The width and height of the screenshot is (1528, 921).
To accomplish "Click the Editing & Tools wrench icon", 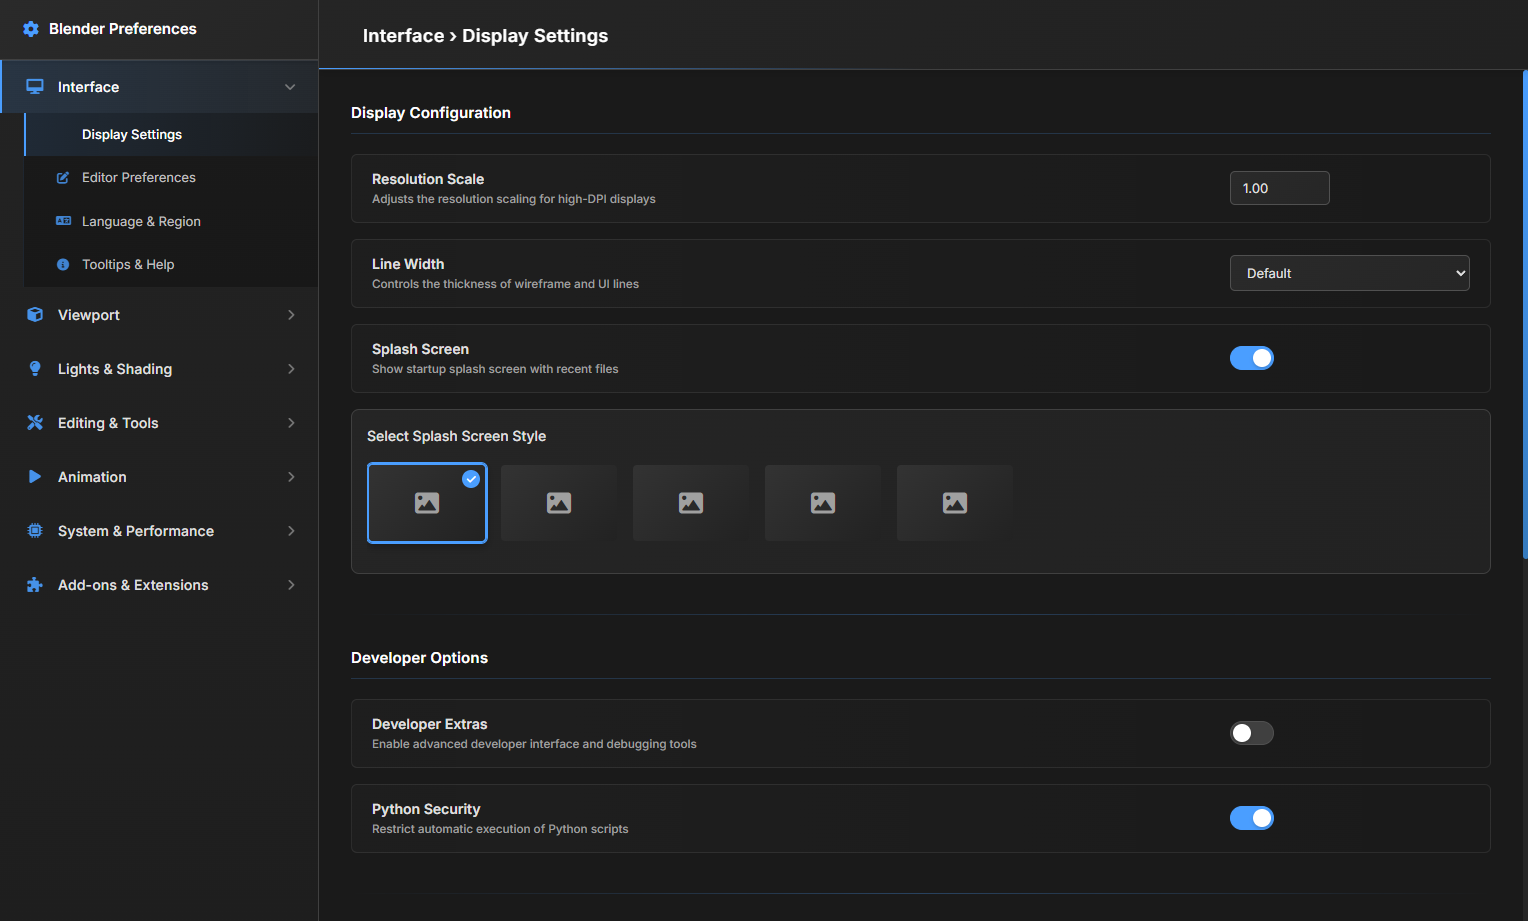I will pos(35,423).
